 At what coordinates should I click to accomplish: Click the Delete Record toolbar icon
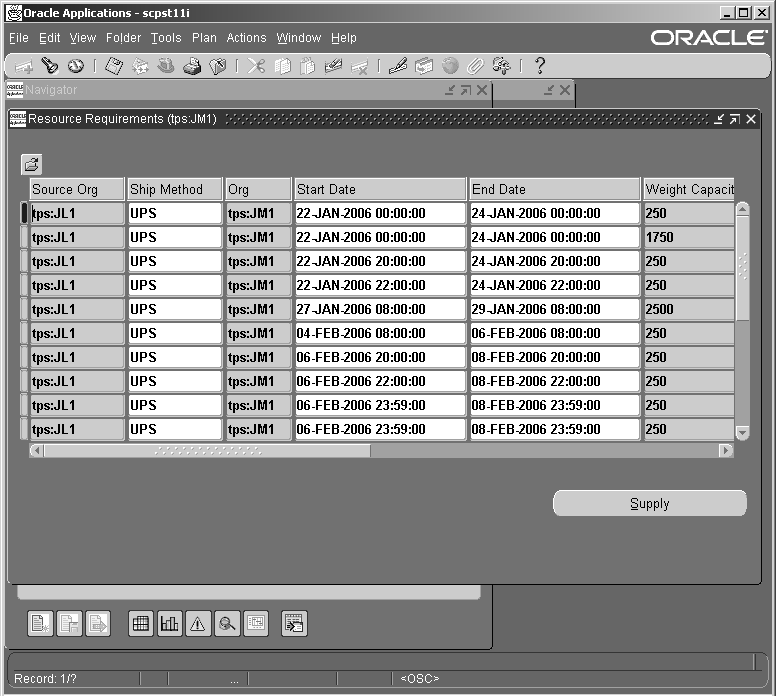359,66
